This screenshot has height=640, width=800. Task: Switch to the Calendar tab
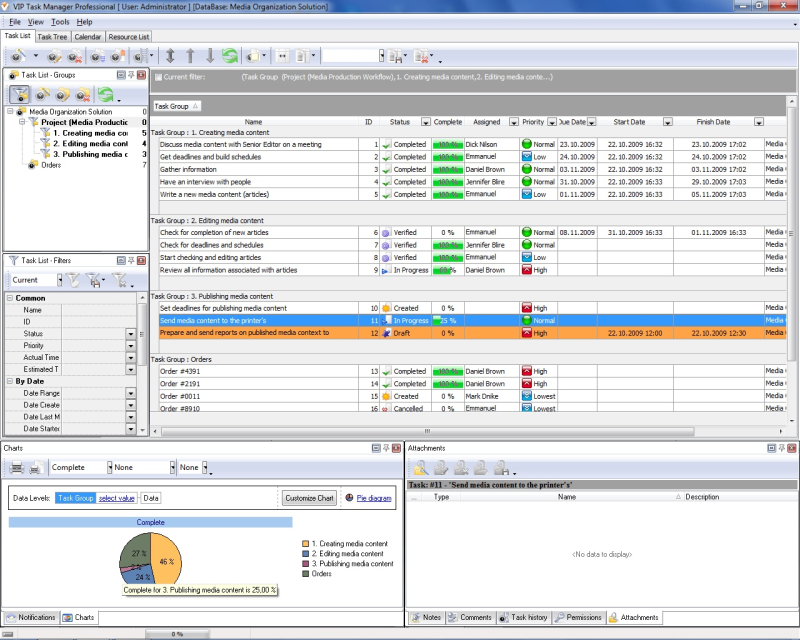pyautogui.click(x=87, y=37)
